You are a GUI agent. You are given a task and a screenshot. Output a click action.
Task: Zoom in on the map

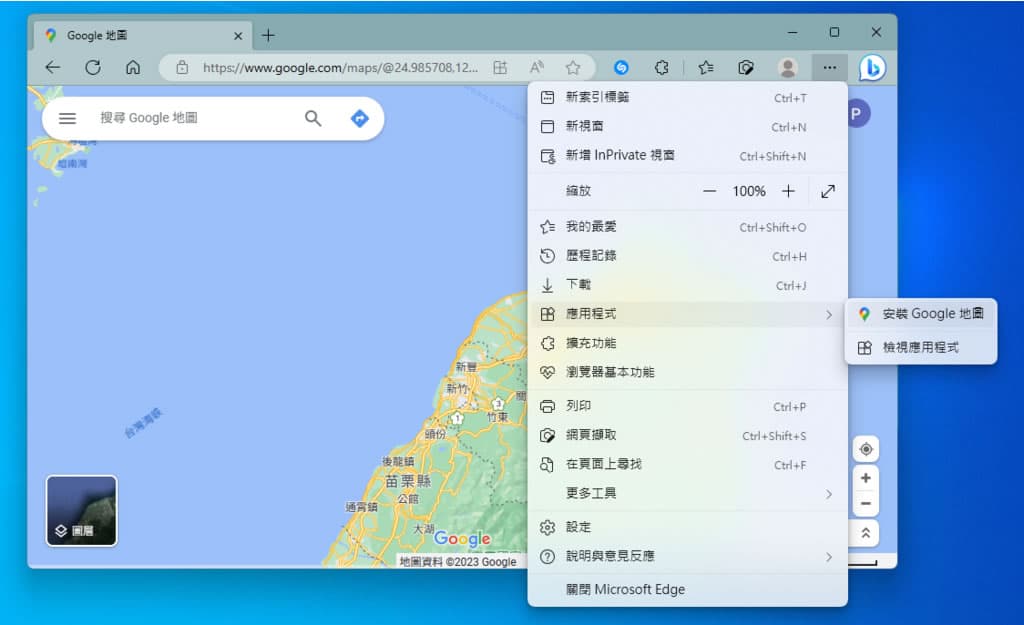pyautogui.click(x=866, y=478)
